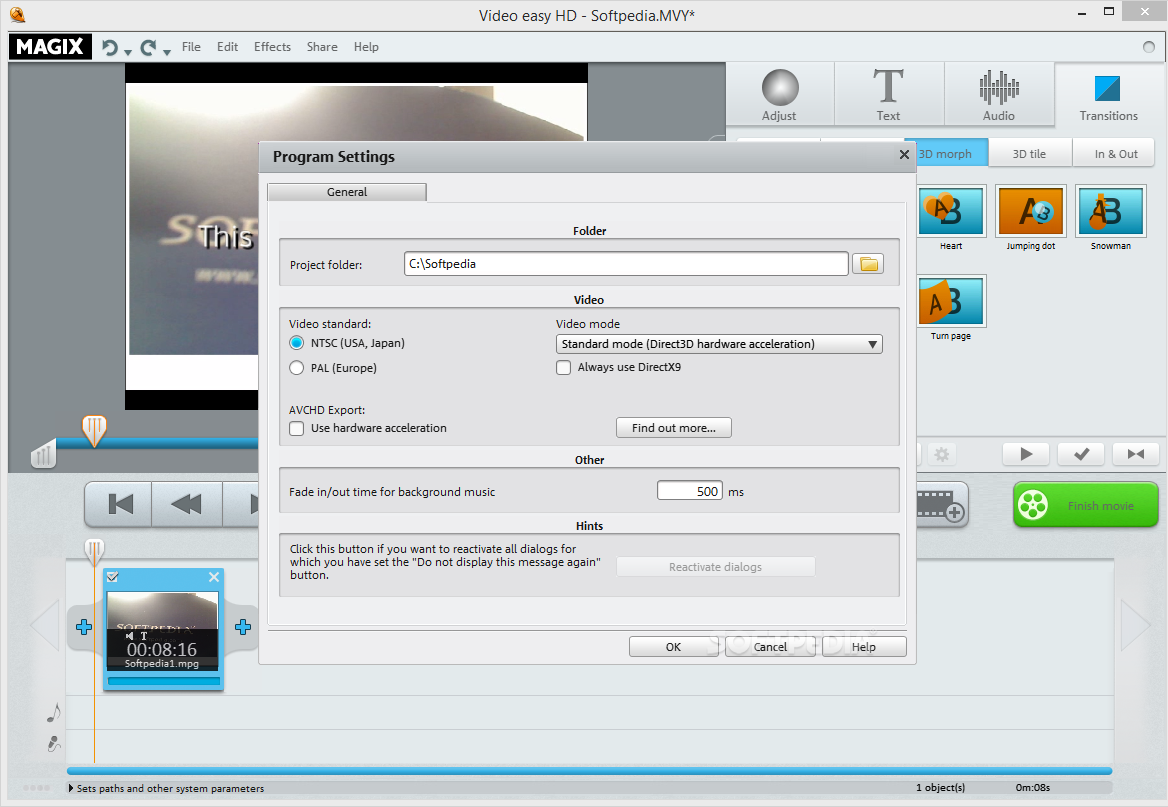Image resolution: width=1168 pixels, height=807 pixels.
Task: Enable Use hardware acceleration checkbox
Action: point(296,428)
